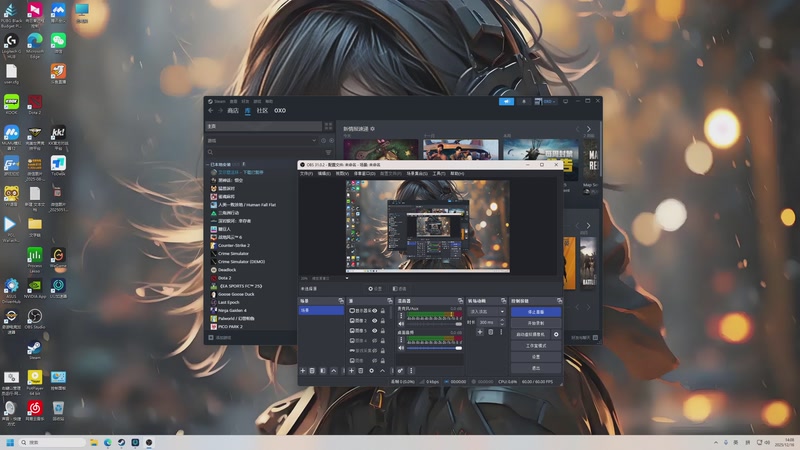Go back in Steam navigation
This screenshot has width=800, height=450.
tap(211, 110)
